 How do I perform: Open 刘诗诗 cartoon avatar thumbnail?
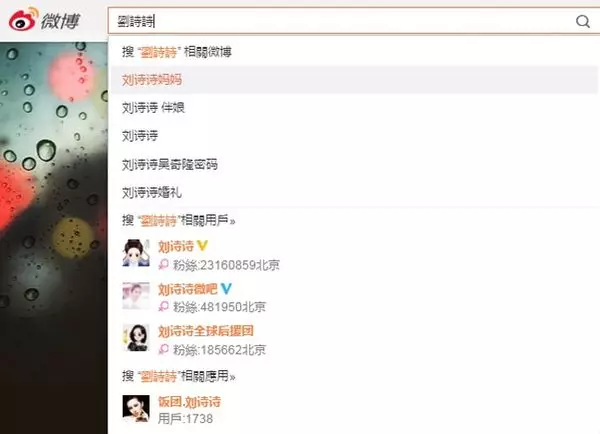136,253
